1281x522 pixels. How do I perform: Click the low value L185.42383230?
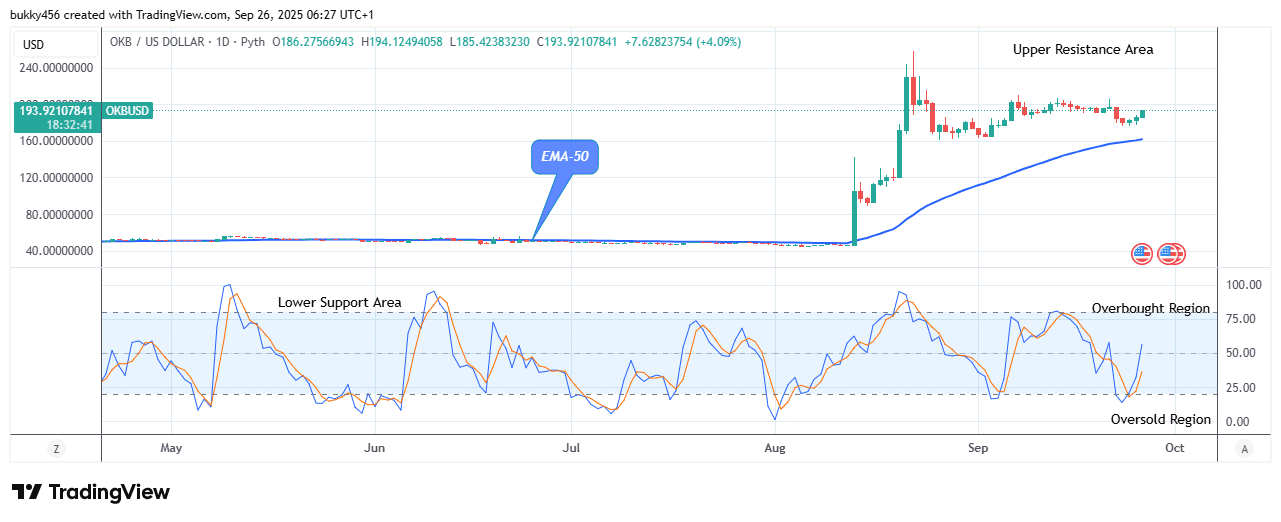tap(491, 42)
